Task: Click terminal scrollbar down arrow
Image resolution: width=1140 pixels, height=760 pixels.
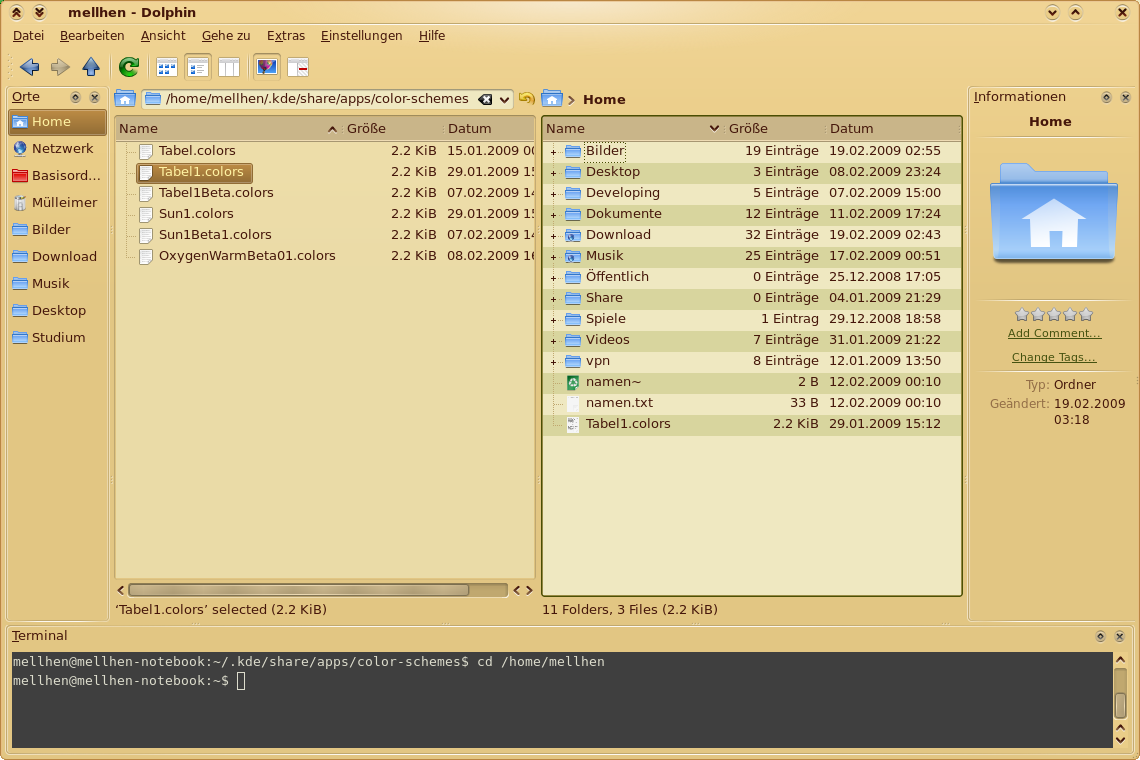Action: (1120, 740)
